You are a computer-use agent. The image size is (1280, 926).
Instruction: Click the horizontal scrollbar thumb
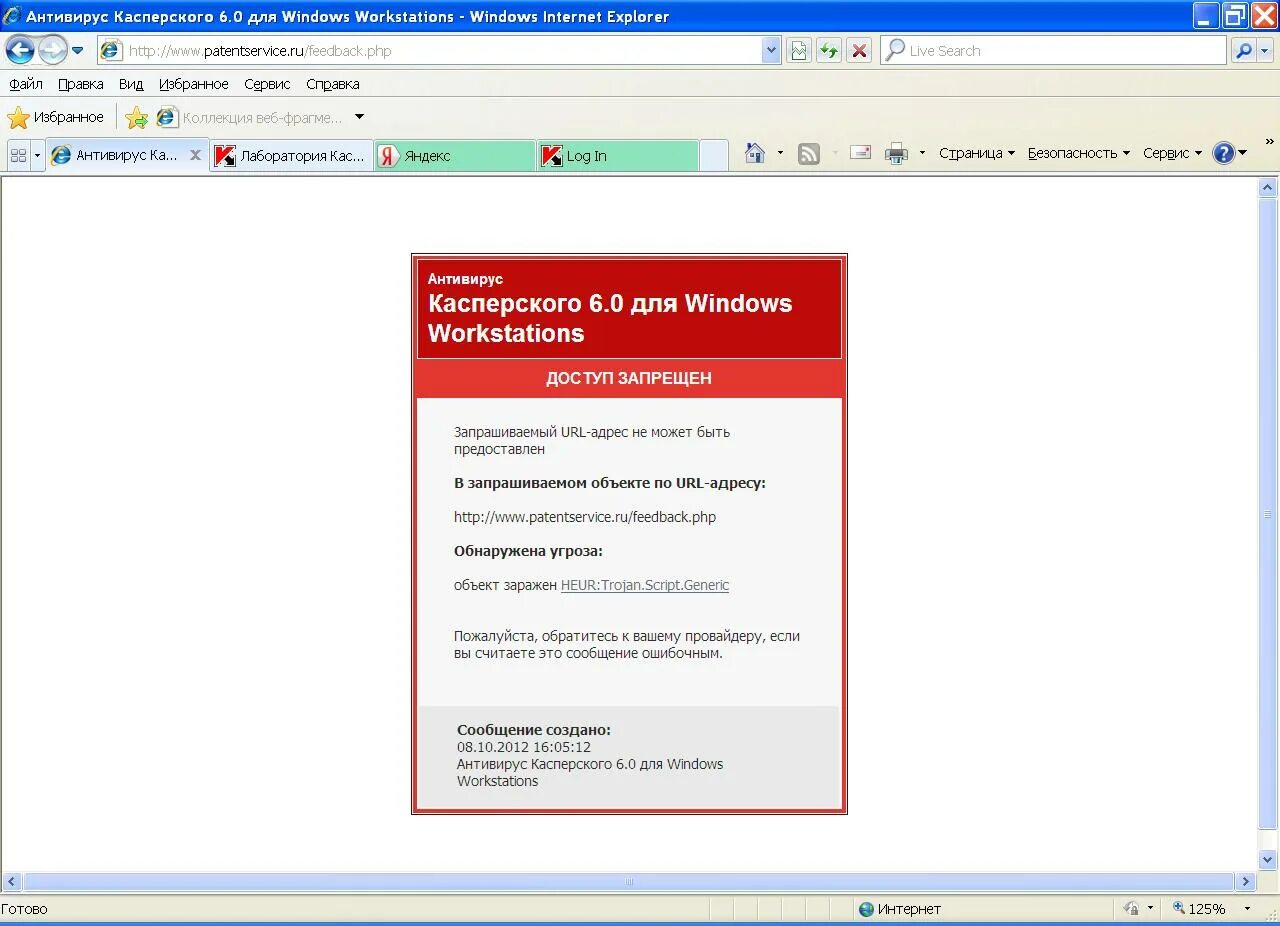pos(629,882)
